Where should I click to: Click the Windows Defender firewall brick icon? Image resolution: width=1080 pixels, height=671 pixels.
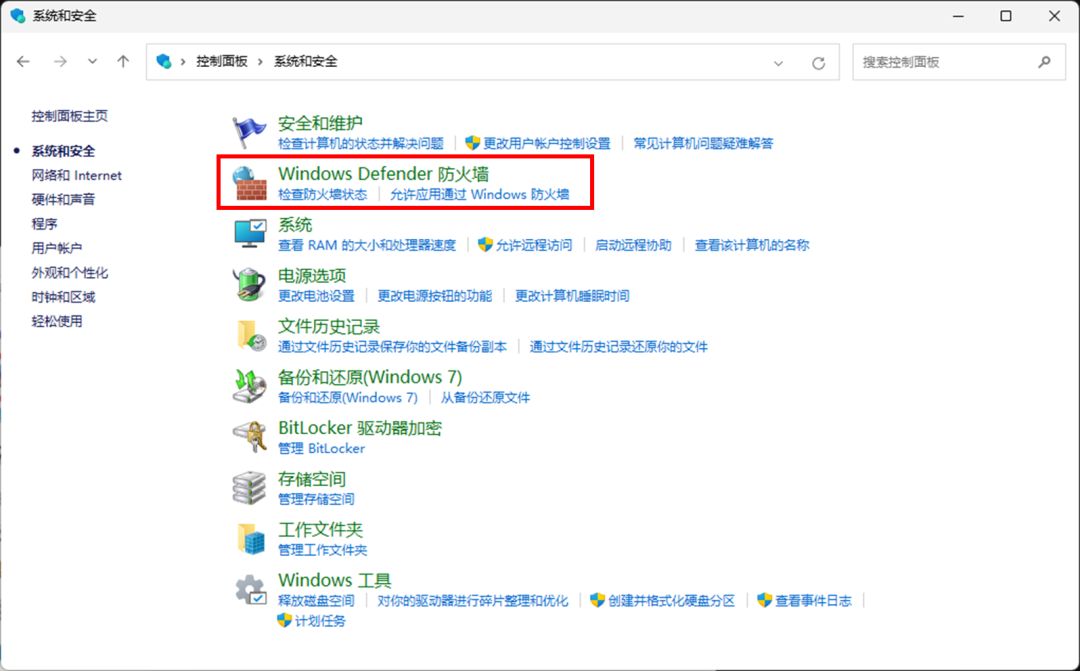point(249,183)
